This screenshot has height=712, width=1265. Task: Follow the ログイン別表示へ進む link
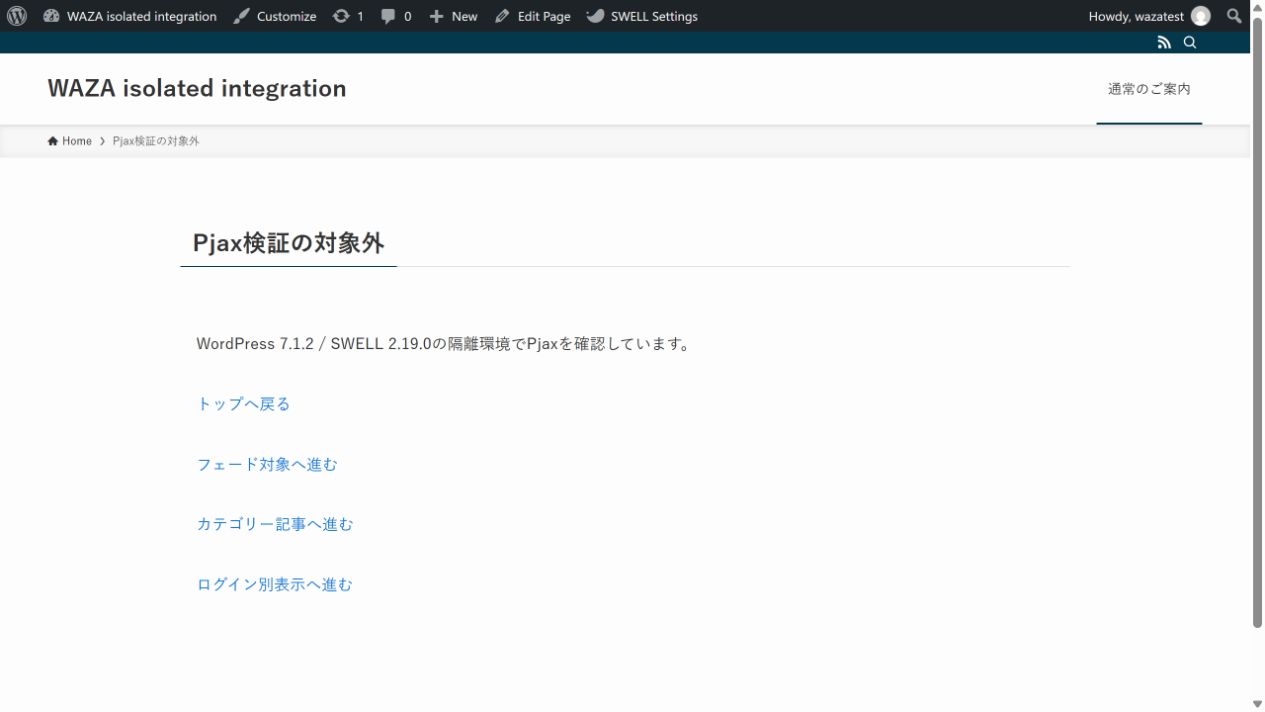[x=275, y=584]
